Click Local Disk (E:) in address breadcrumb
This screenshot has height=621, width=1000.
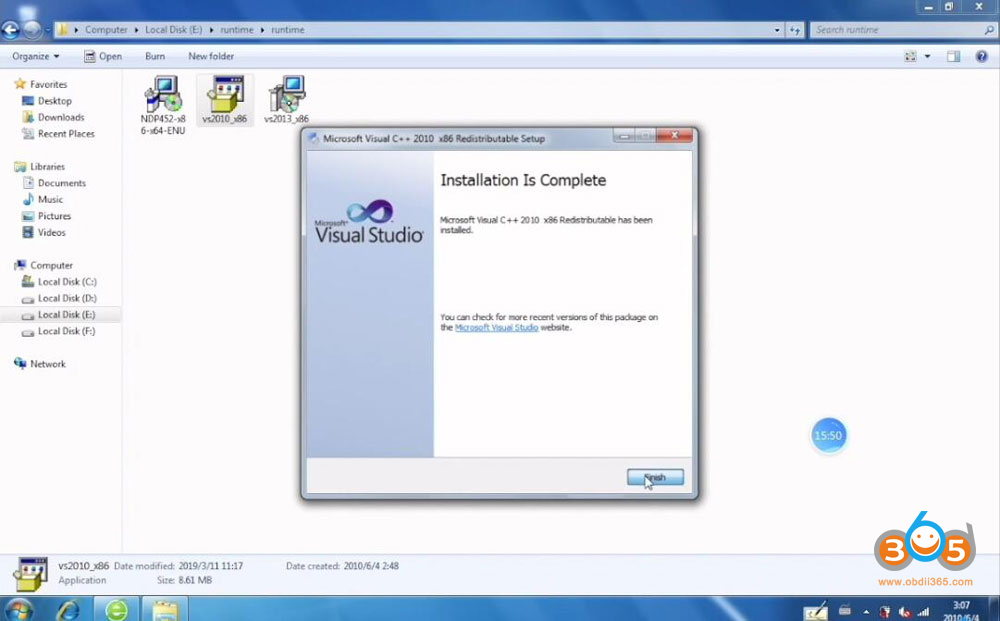pos(173,29)
